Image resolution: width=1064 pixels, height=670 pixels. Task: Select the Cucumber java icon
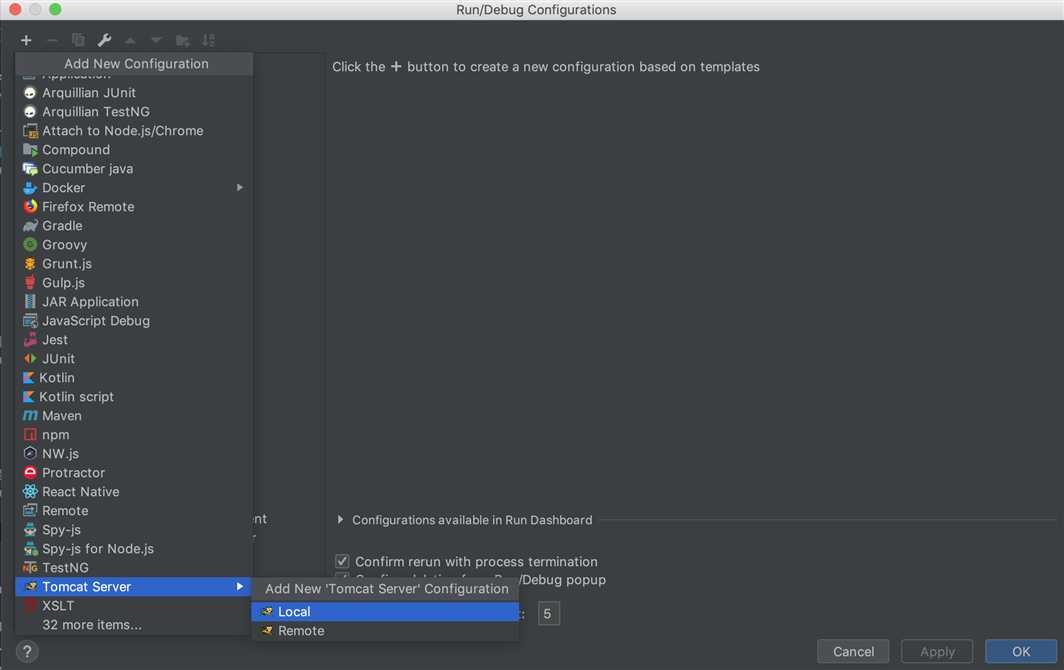pos(30,169)
